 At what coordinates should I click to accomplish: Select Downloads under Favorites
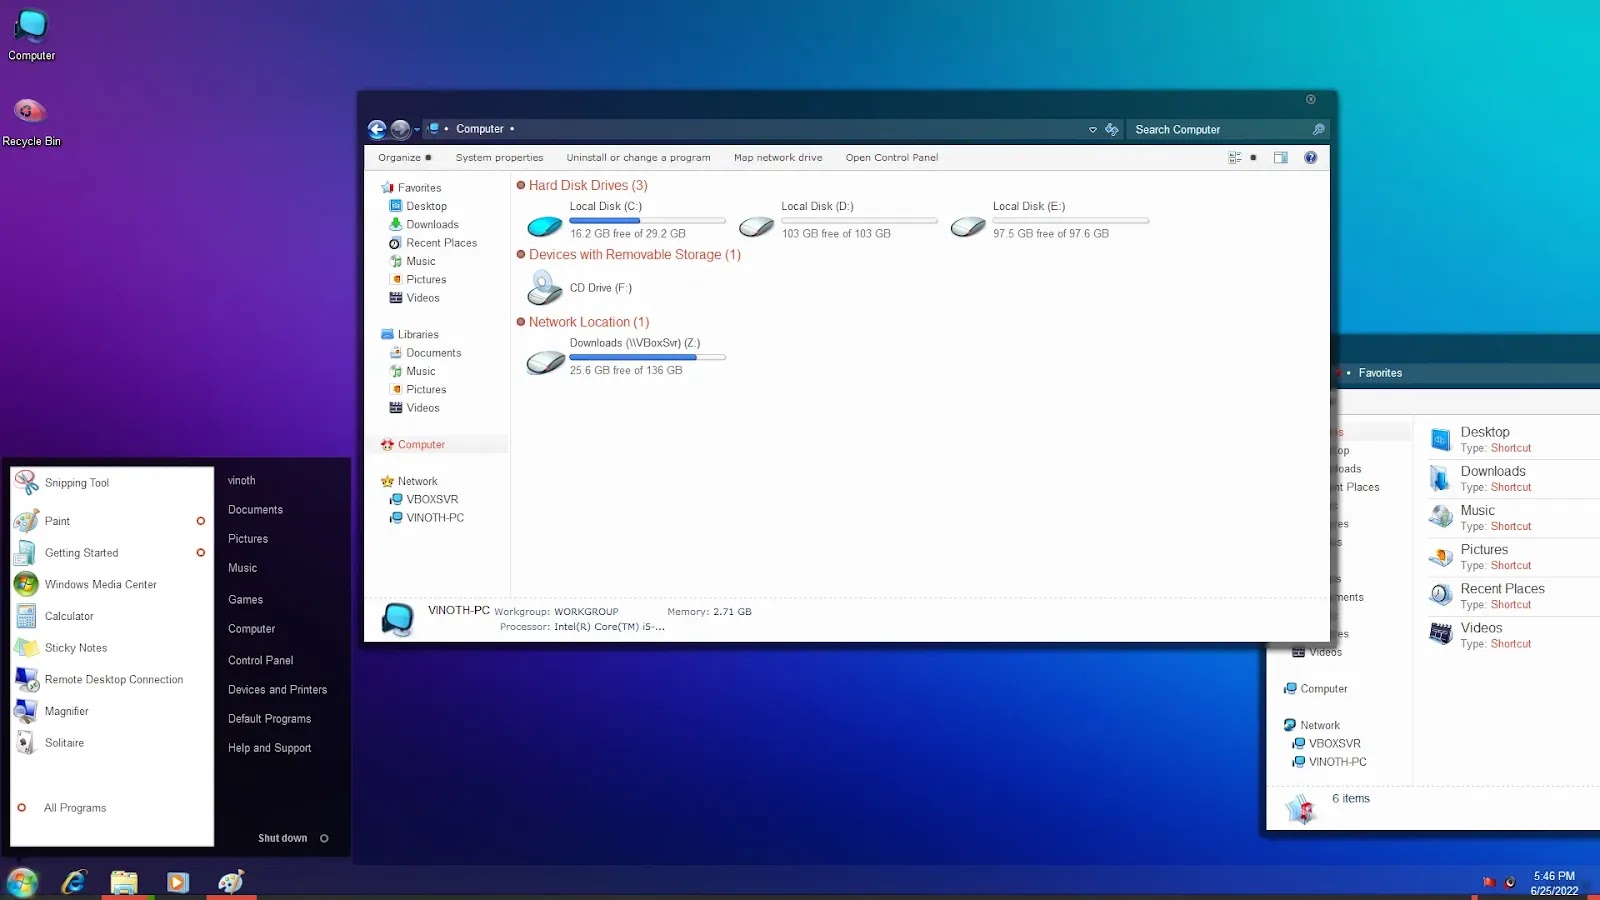pyautogui.click(x=432, y=225)
